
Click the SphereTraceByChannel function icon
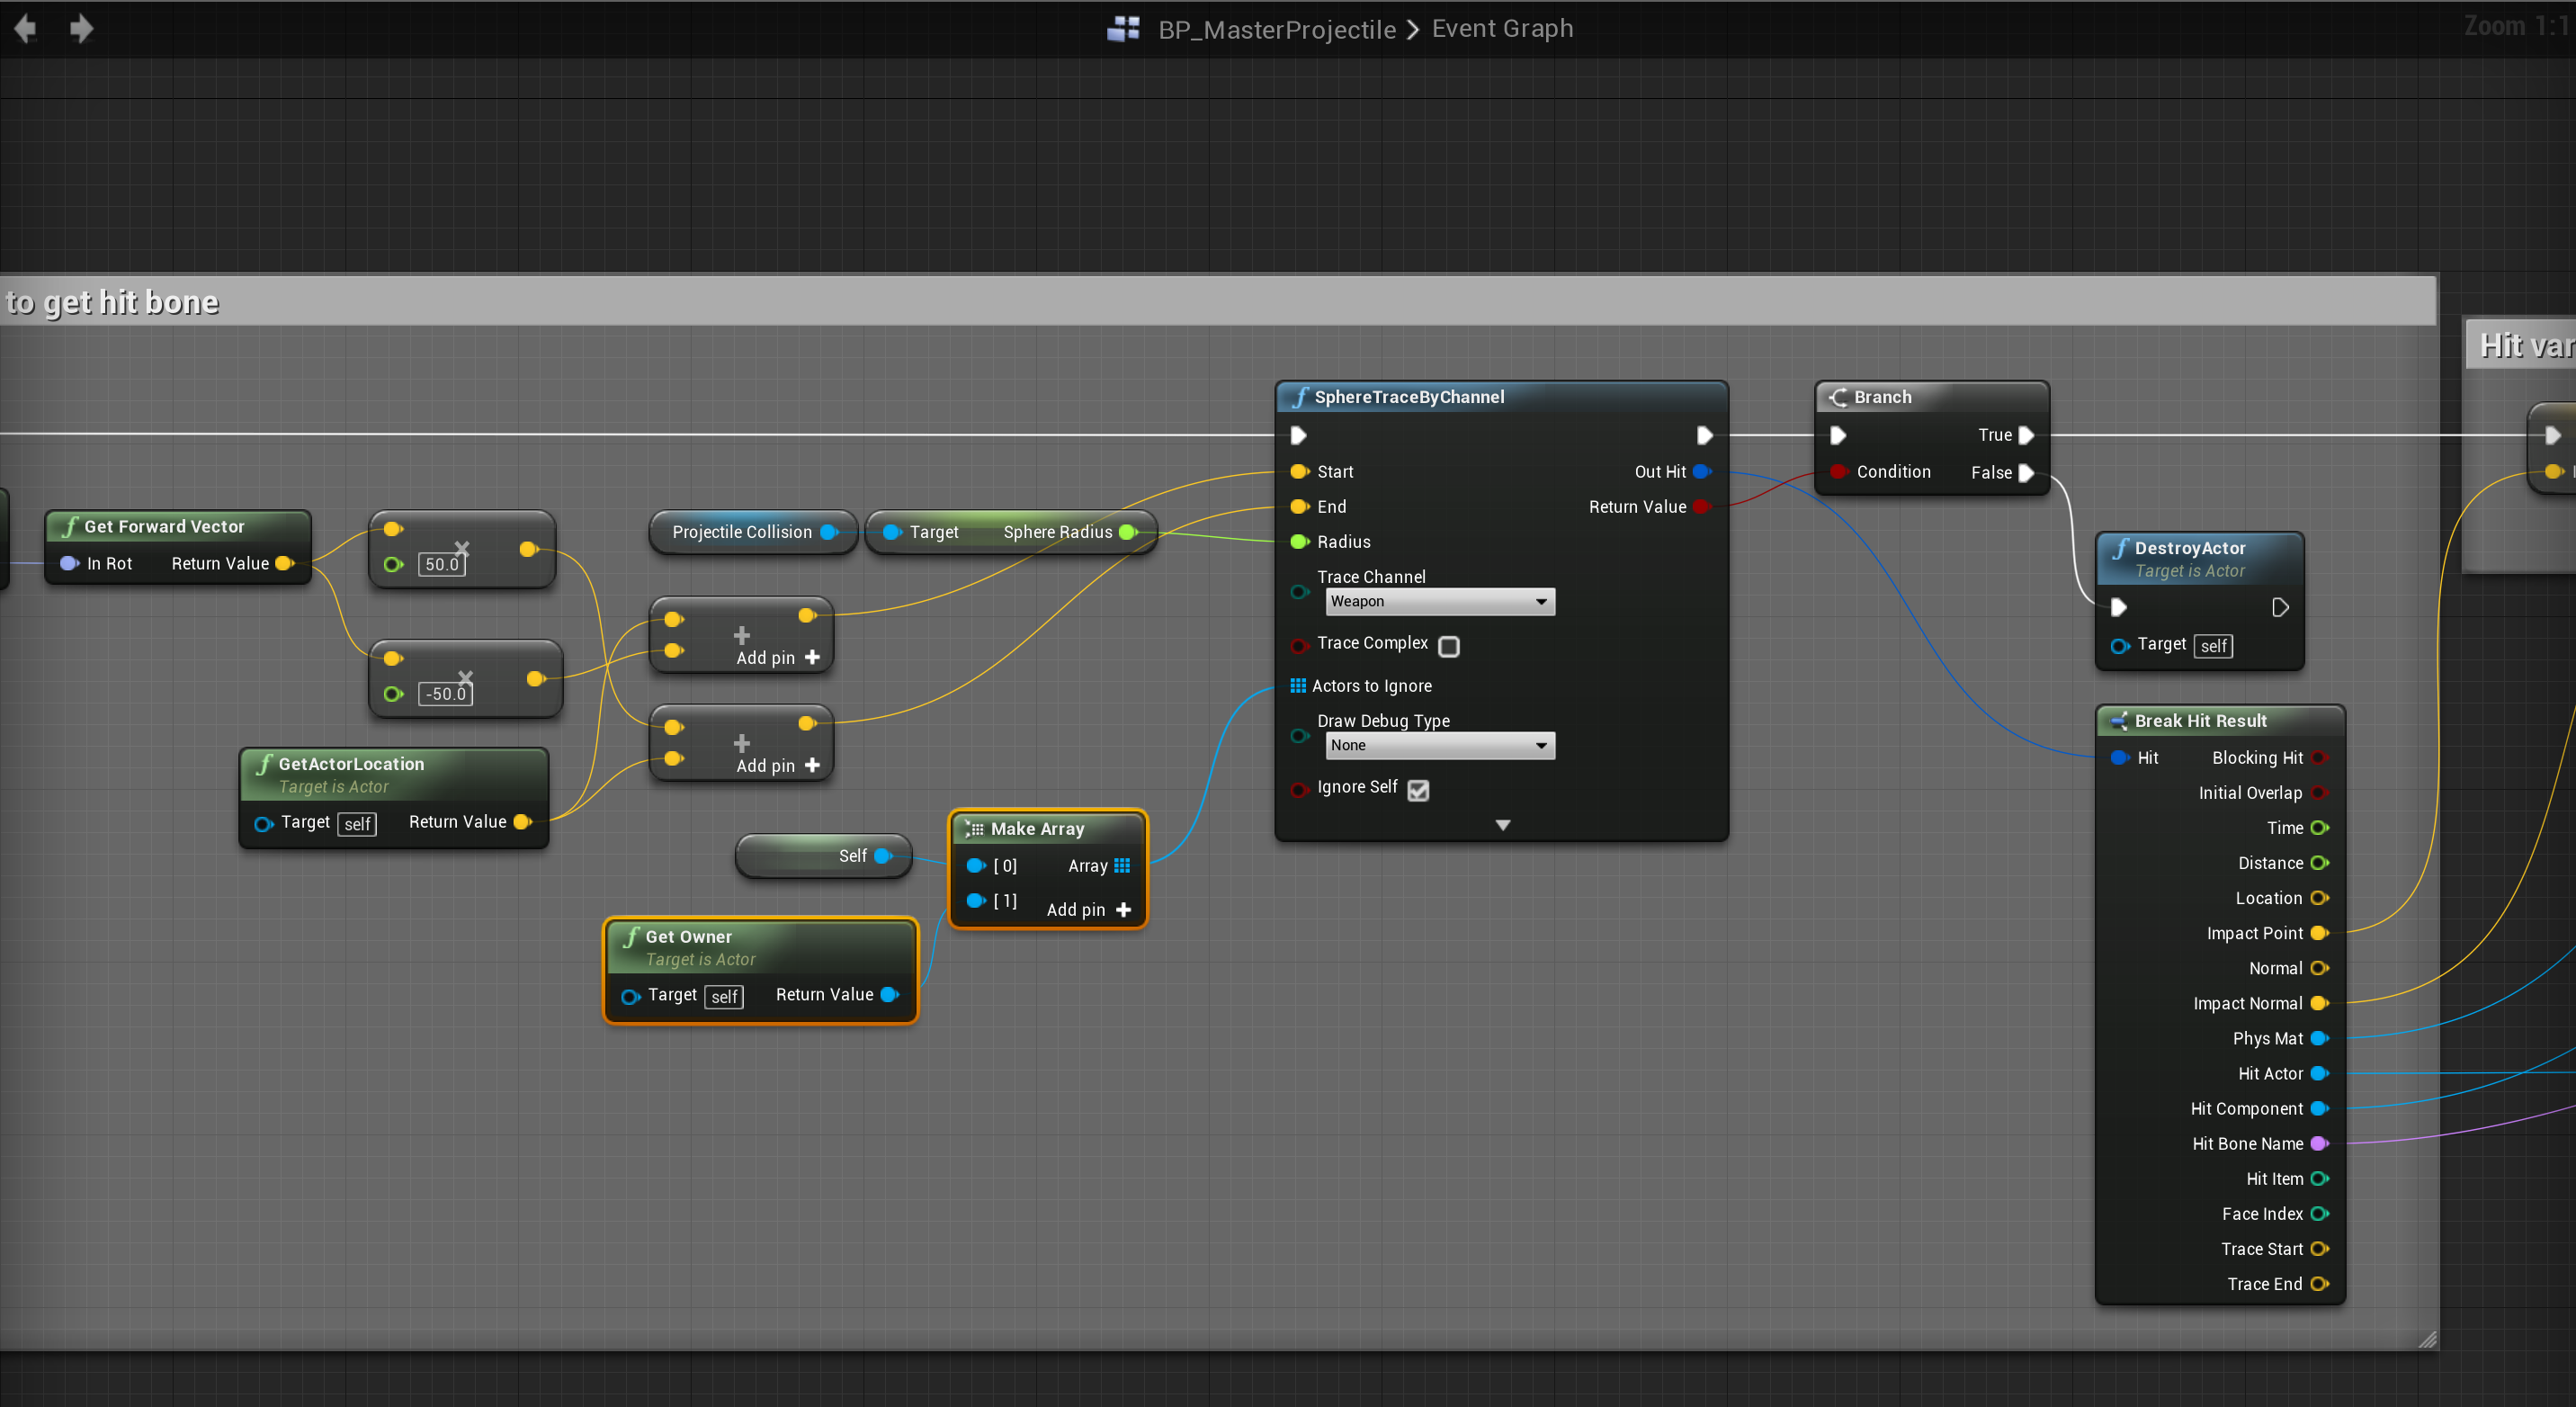1299,397
